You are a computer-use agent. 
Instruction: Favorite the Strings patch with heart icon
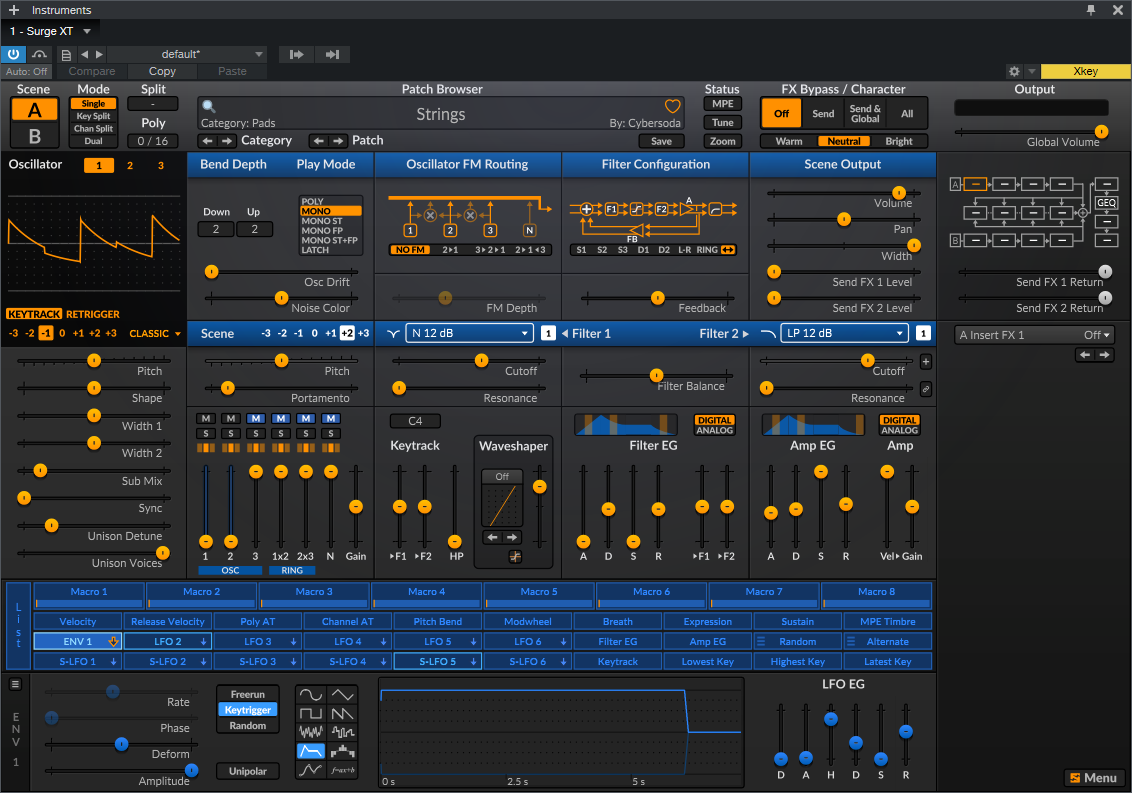coord(673,106)
